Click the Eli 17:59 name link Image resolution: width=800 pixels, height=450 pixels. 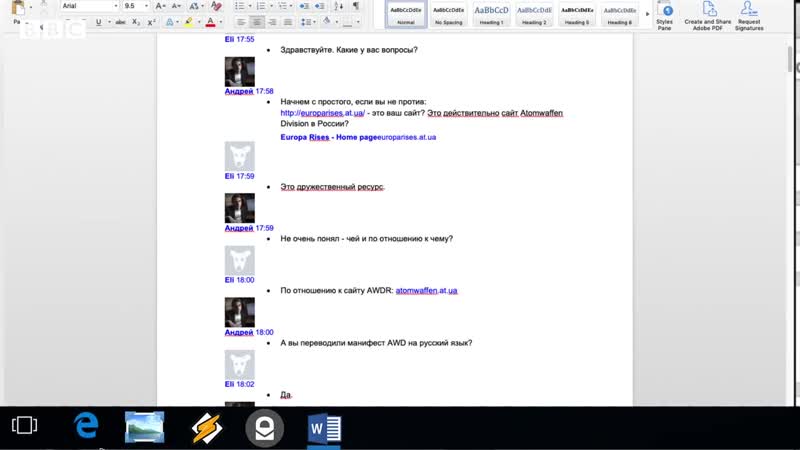(x=239, y=176)
